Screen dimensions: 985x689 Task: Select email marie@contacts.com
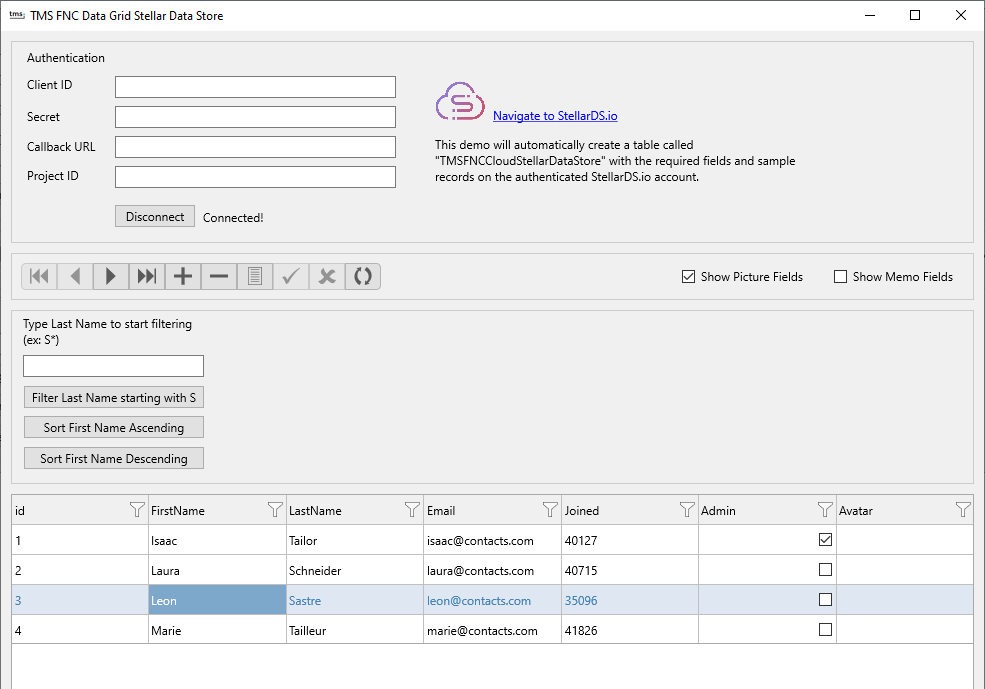(492, 630)
